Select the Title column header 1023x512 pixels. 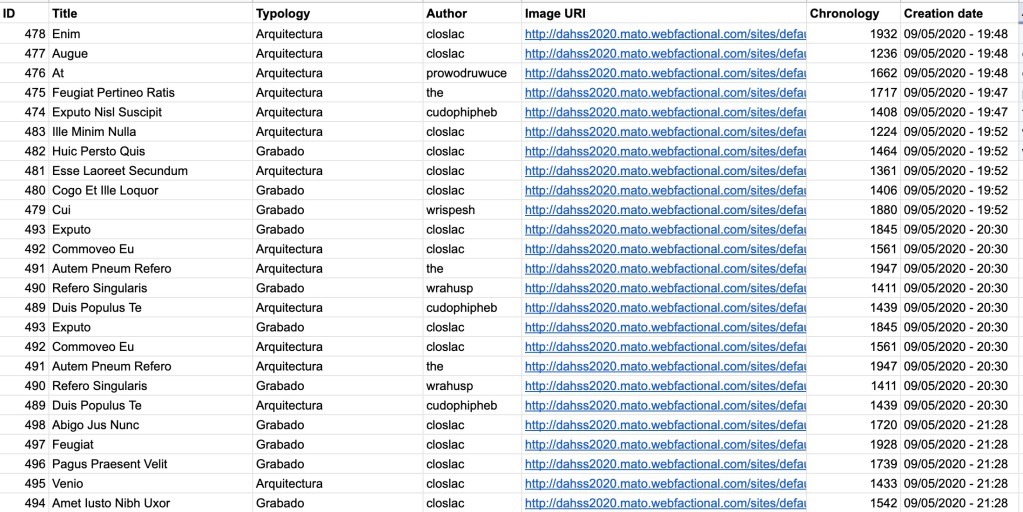[151, 14]
